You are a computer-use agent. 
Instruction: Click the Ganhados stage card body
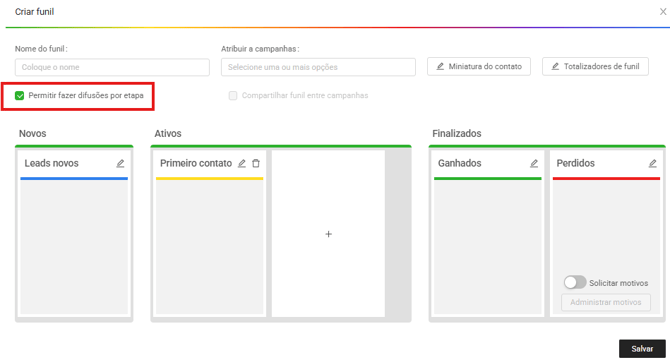coord(488,247)
